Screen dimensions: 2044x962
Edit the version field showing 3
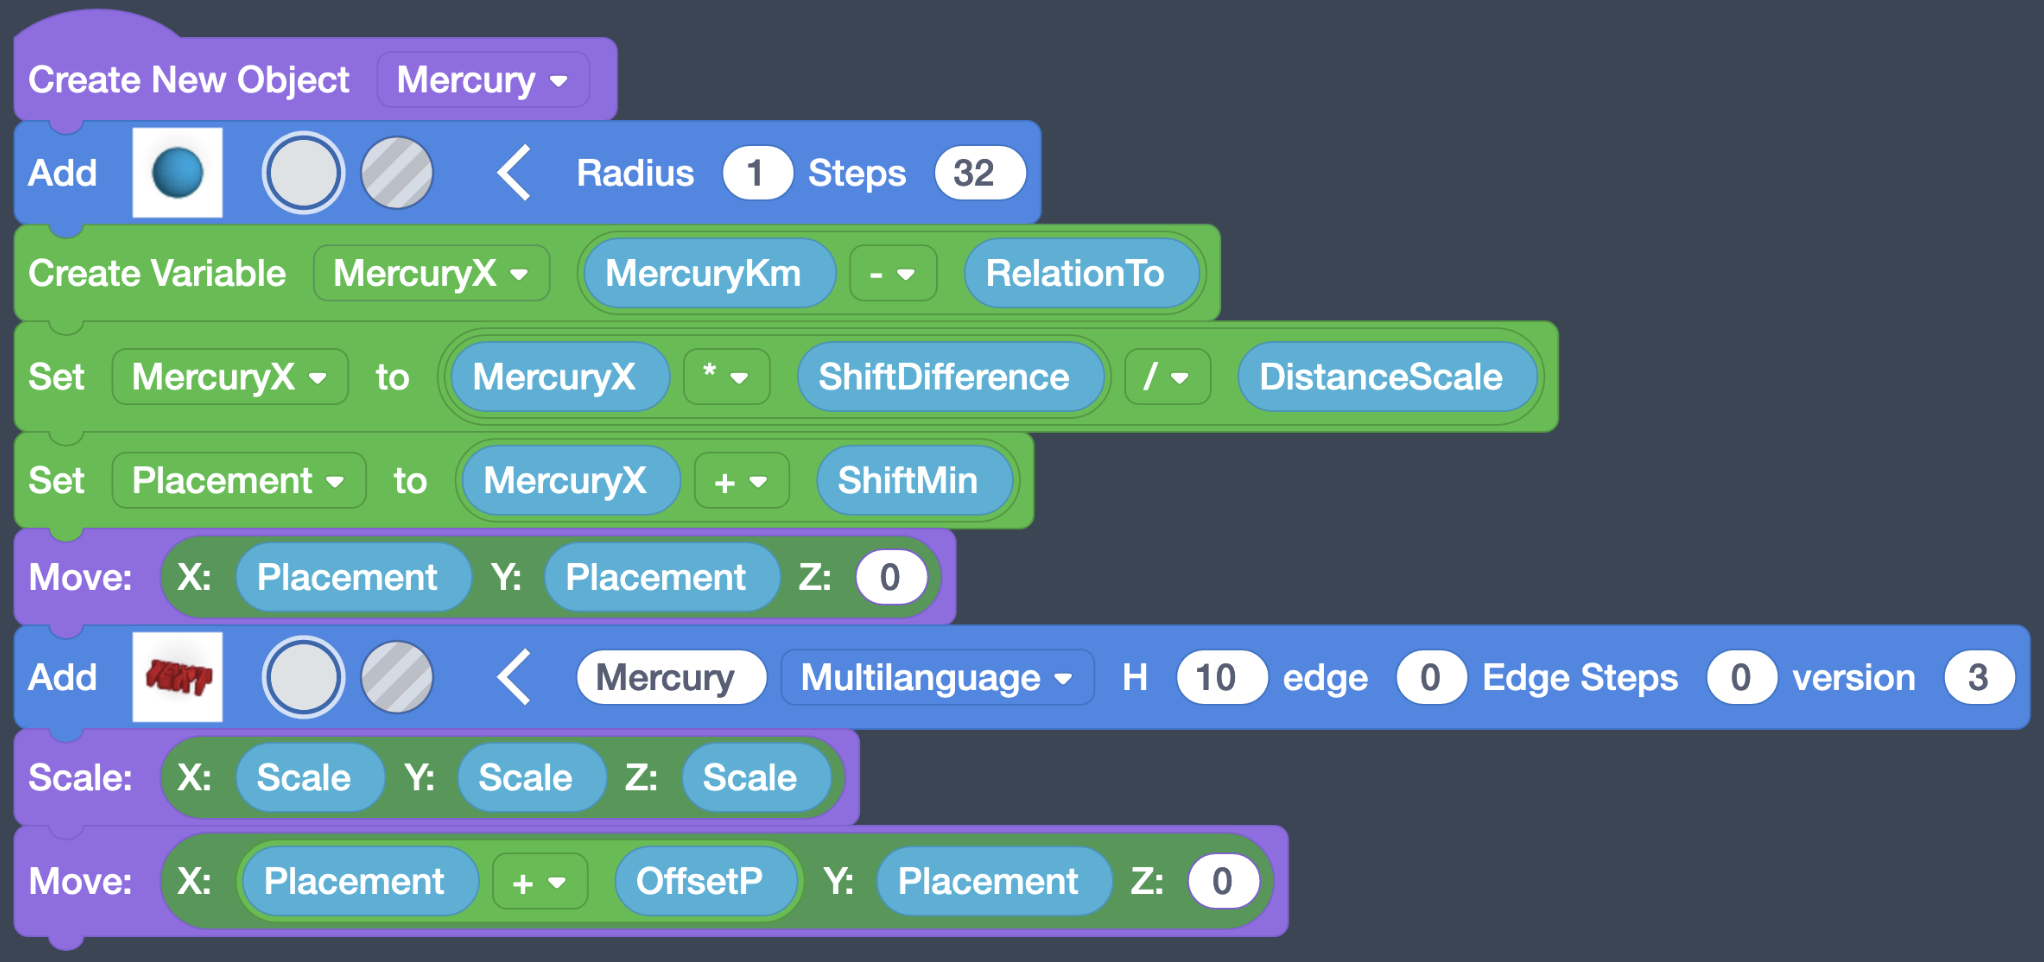[1981, 677]
